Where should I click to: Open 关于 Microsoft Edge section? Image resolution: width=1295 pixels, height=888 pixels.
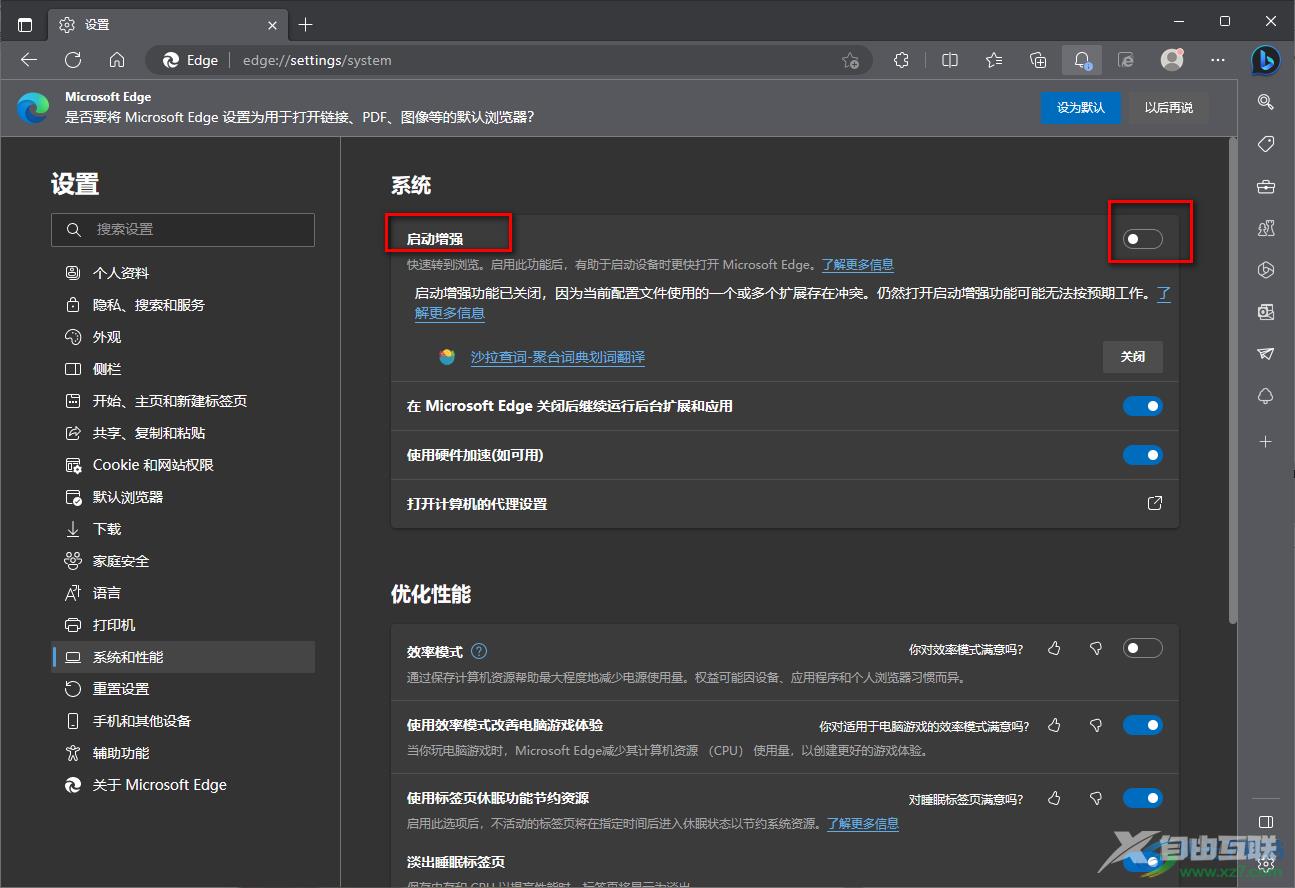183,785
